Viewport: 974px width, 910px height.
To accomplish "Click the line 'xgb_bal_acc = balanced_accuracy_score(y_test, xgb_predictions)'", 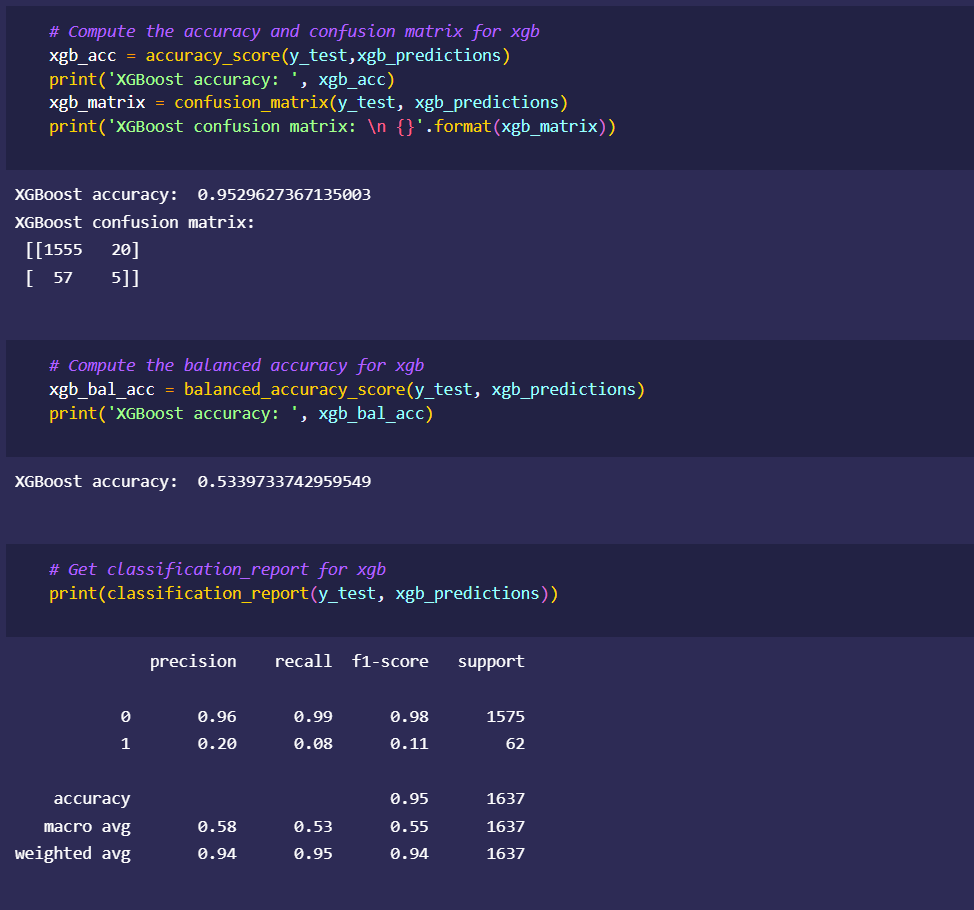I will (x=347, y=389).
